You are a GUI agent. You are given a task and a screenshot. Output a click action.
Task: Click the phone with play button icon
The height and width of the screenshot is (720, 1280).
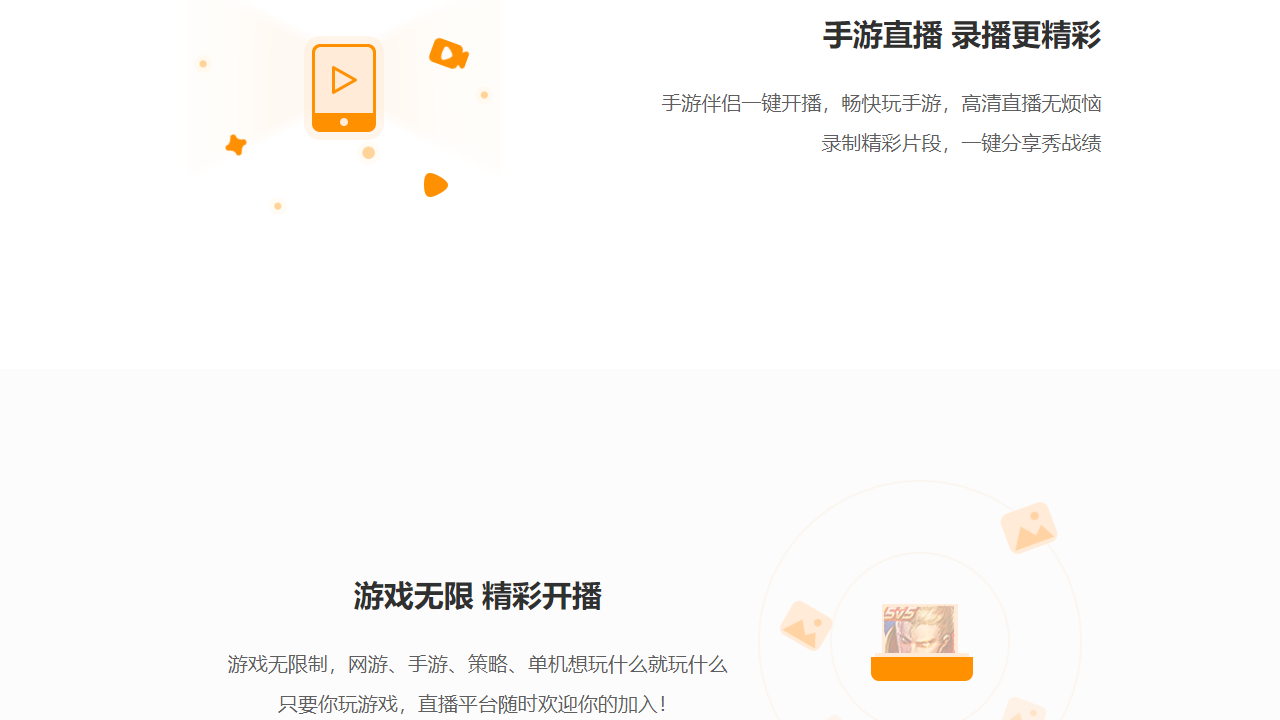coord(343,87)
